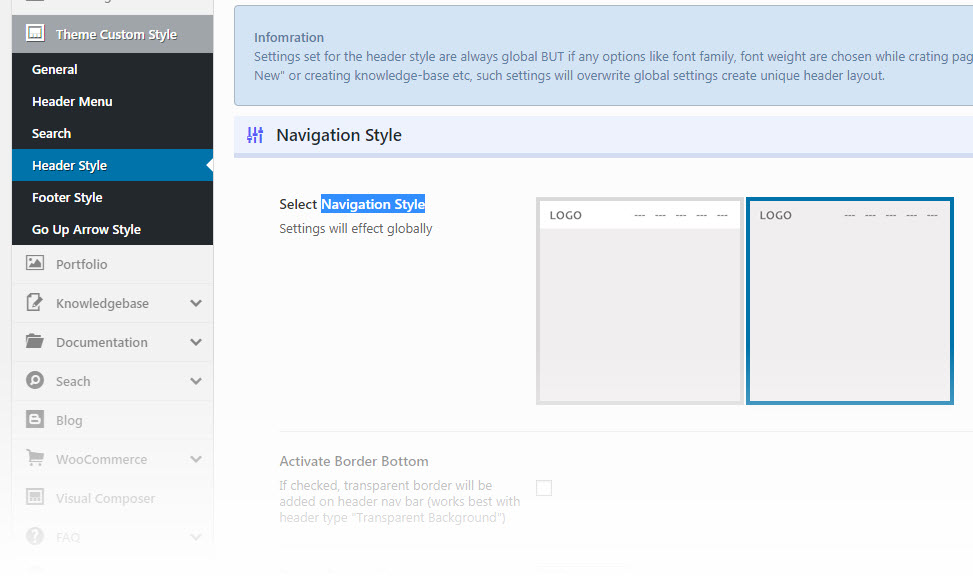The image size is (973, 576).
Task: Click the Knowledgebase edit icon
Action: pyautogui.click(x=35, y=303)
